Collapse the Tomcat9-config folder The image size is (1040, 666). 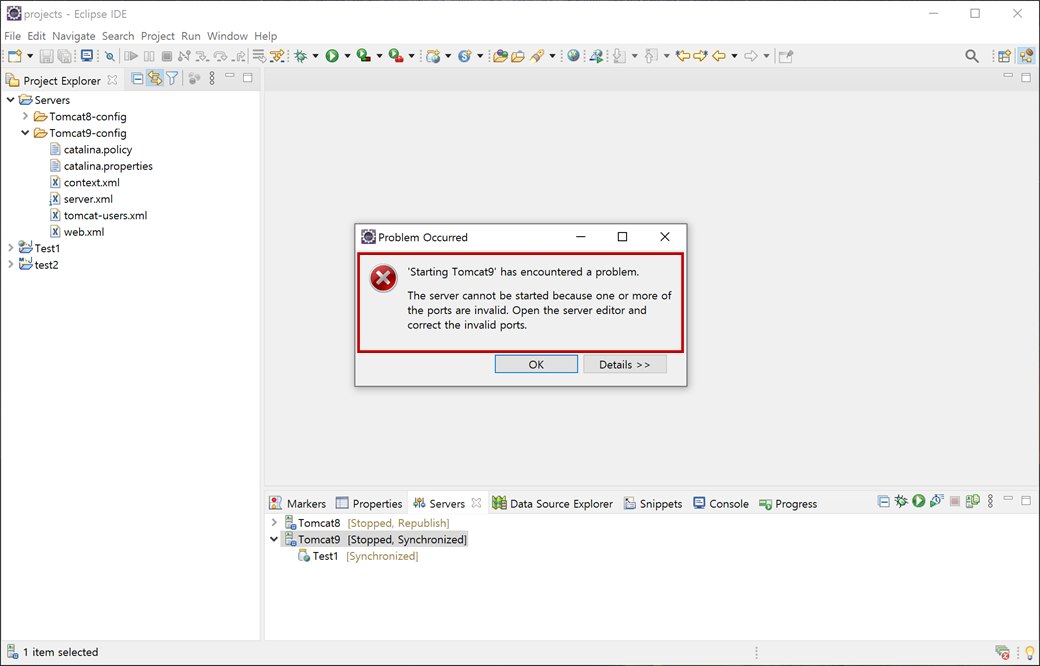(25, 133)
